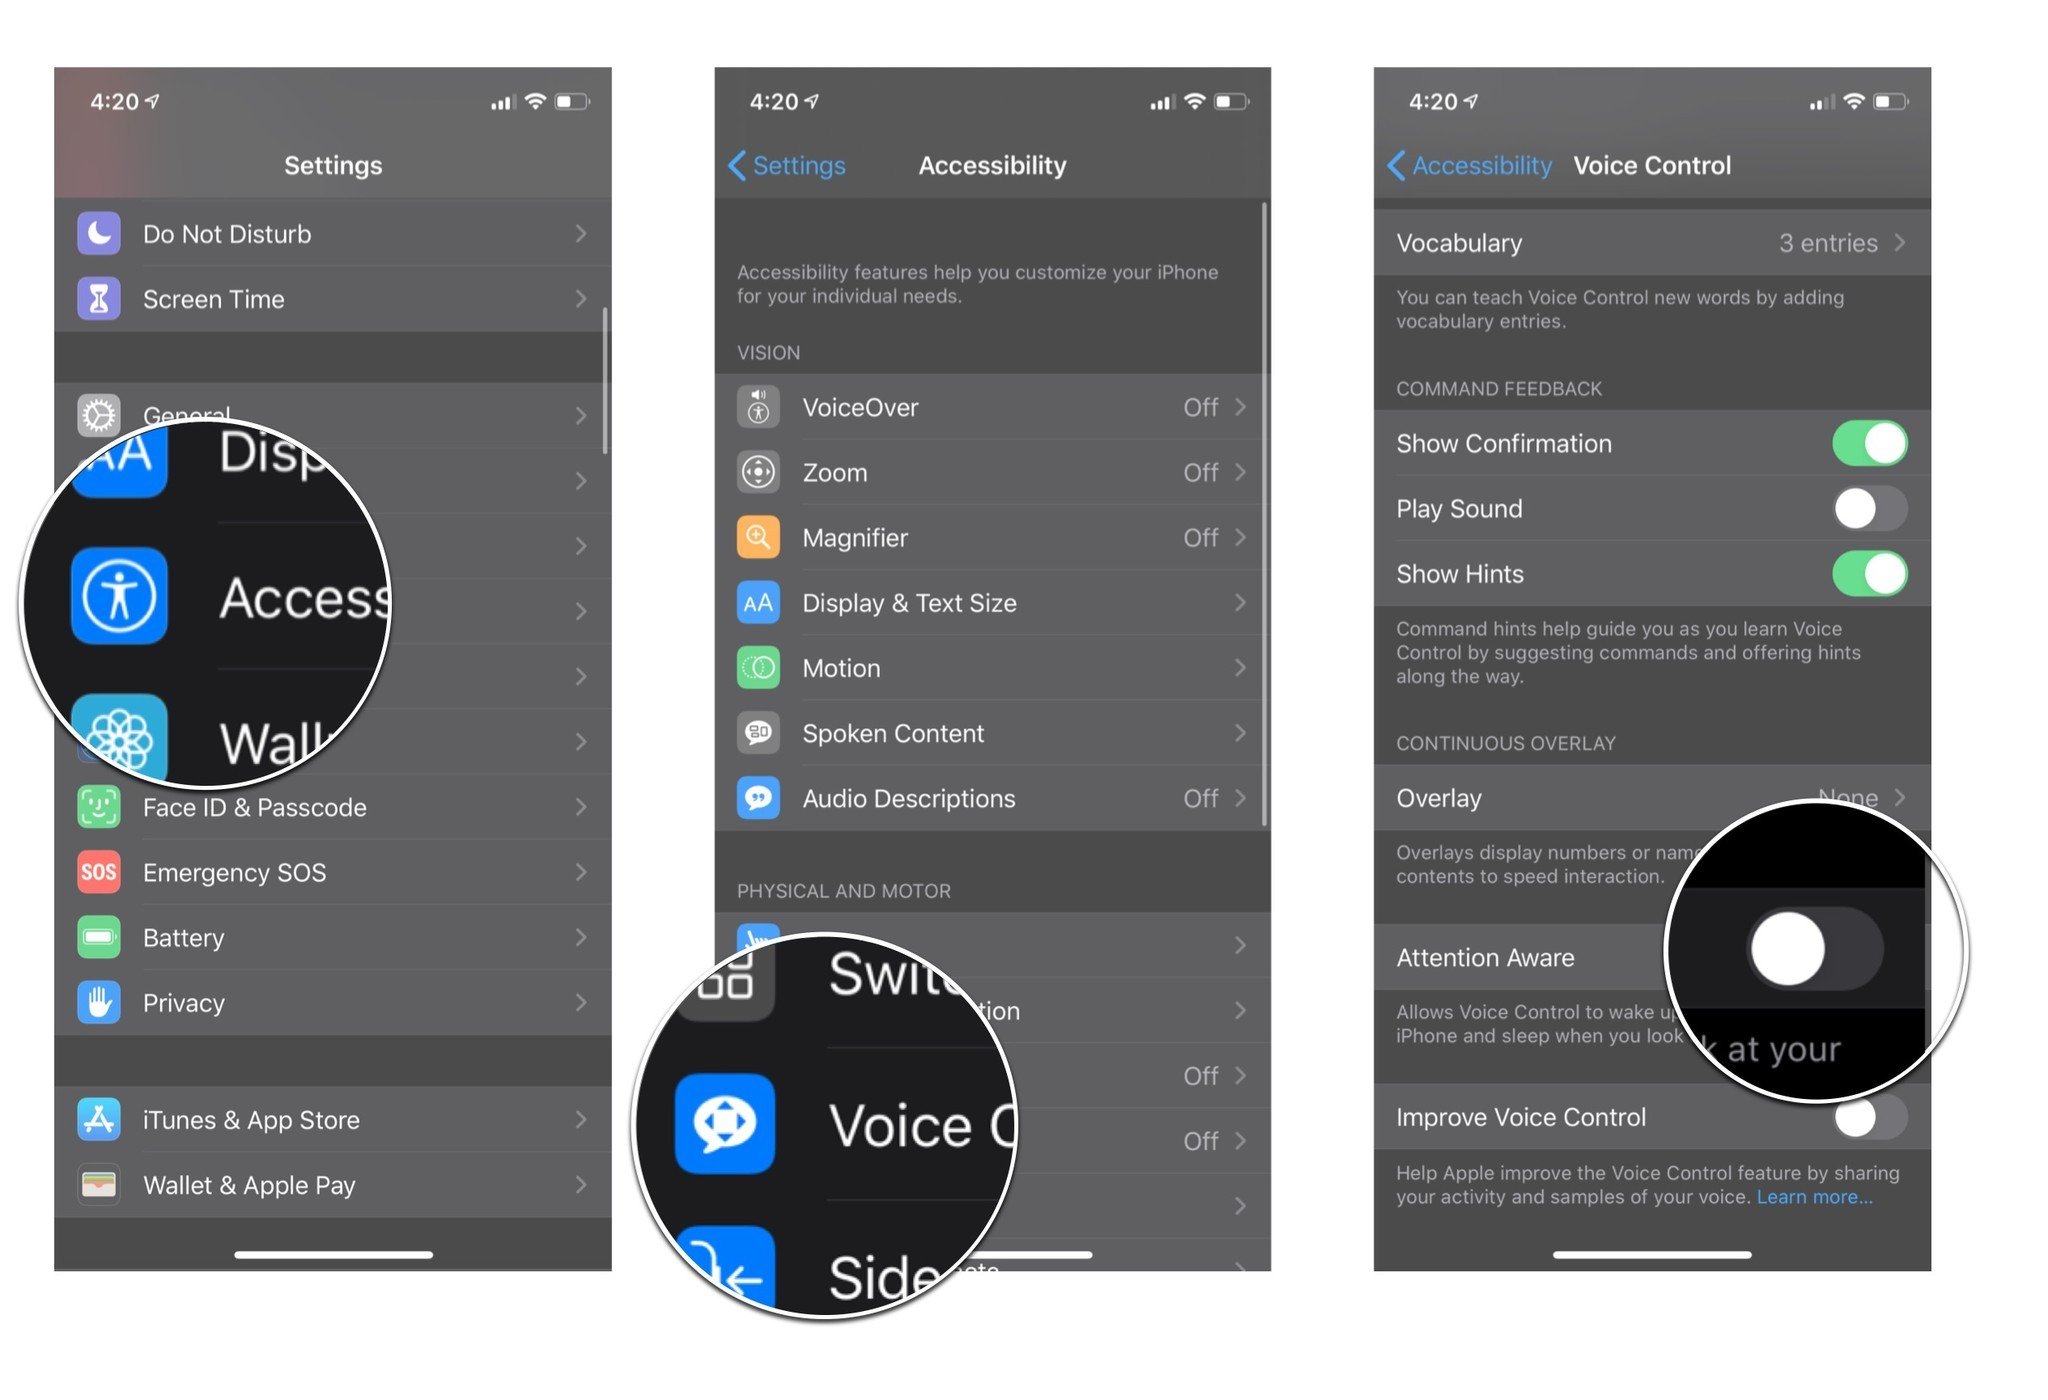The height and width of the screenshot is (1400, 2048).
Task: Navigate back to Accessibility menu
Action: pos(1463,165)
